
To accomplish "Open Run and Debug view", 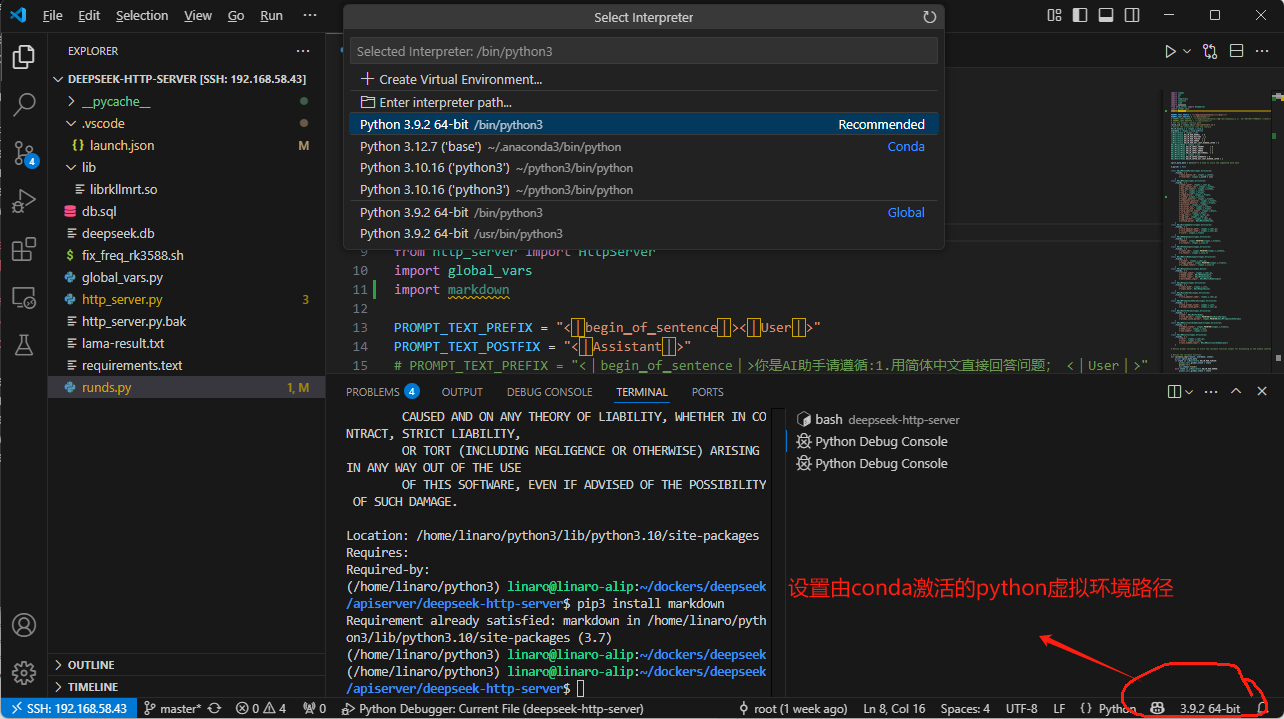I will 24,201.
